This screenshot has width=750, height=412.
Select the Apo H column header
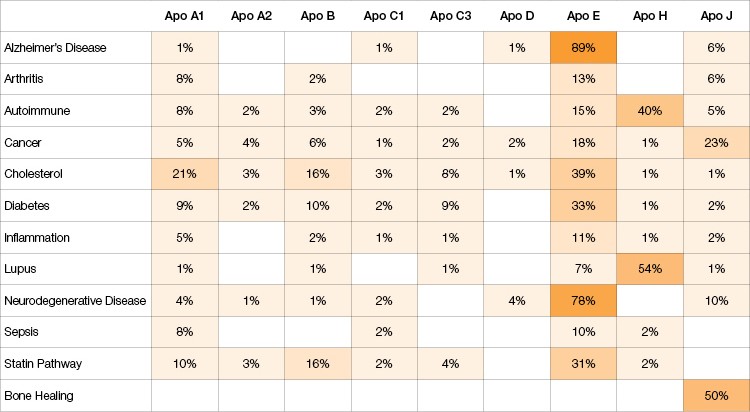click(x=650, y=16)
